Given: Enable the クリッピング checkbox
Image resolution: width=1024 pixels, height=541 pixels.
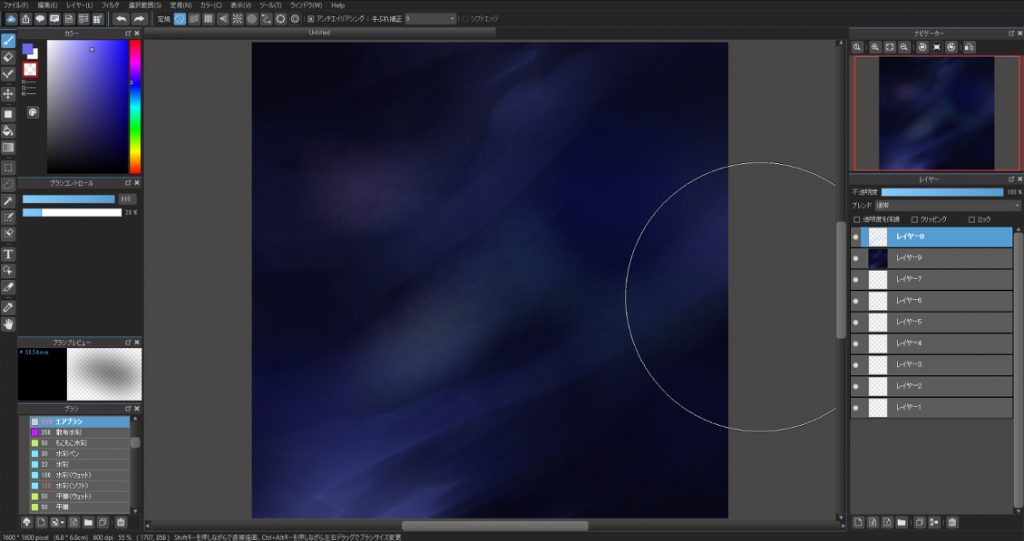Looking at the screenshot, I should tap(914, 220).
